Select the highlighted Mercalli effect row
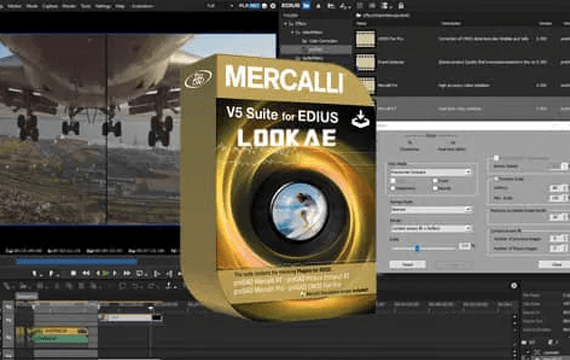 pyautogui.click(x=473, y=109)
